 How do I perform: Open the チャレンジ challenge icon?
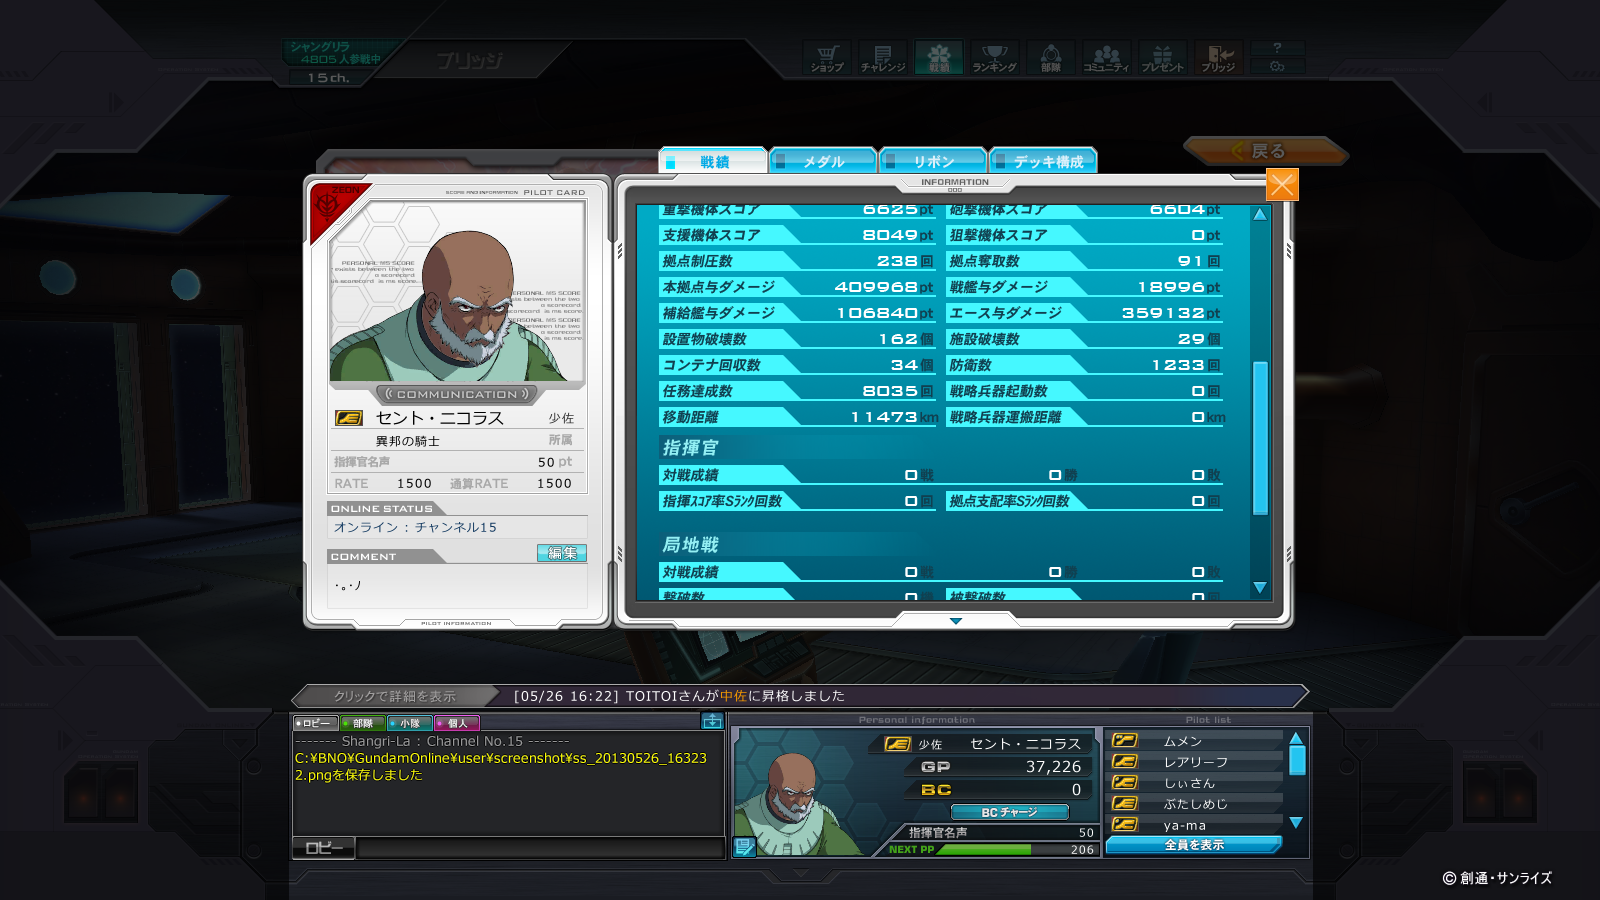tap(883, 57)
